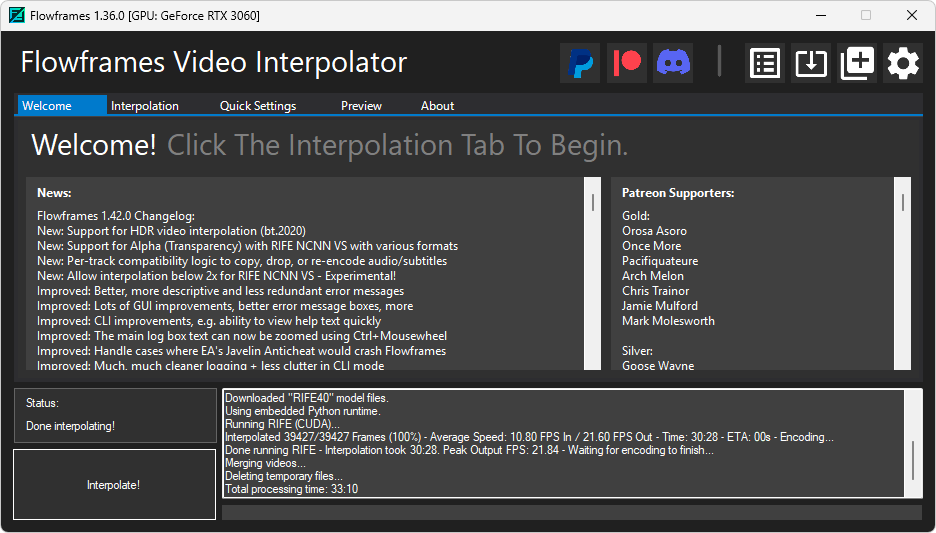This screenshot has height=533, width=936.
Task: Close the Flowframes window
Action: click(912, 16)
